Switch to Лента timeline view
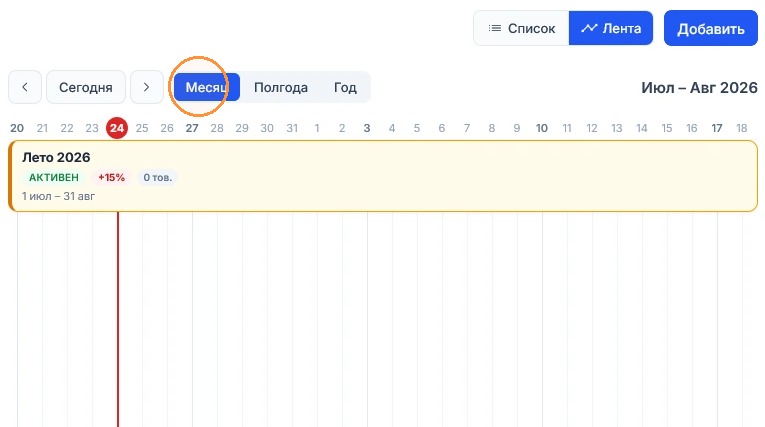The width and height of the screenshot is (765, 427). (611, 28)
